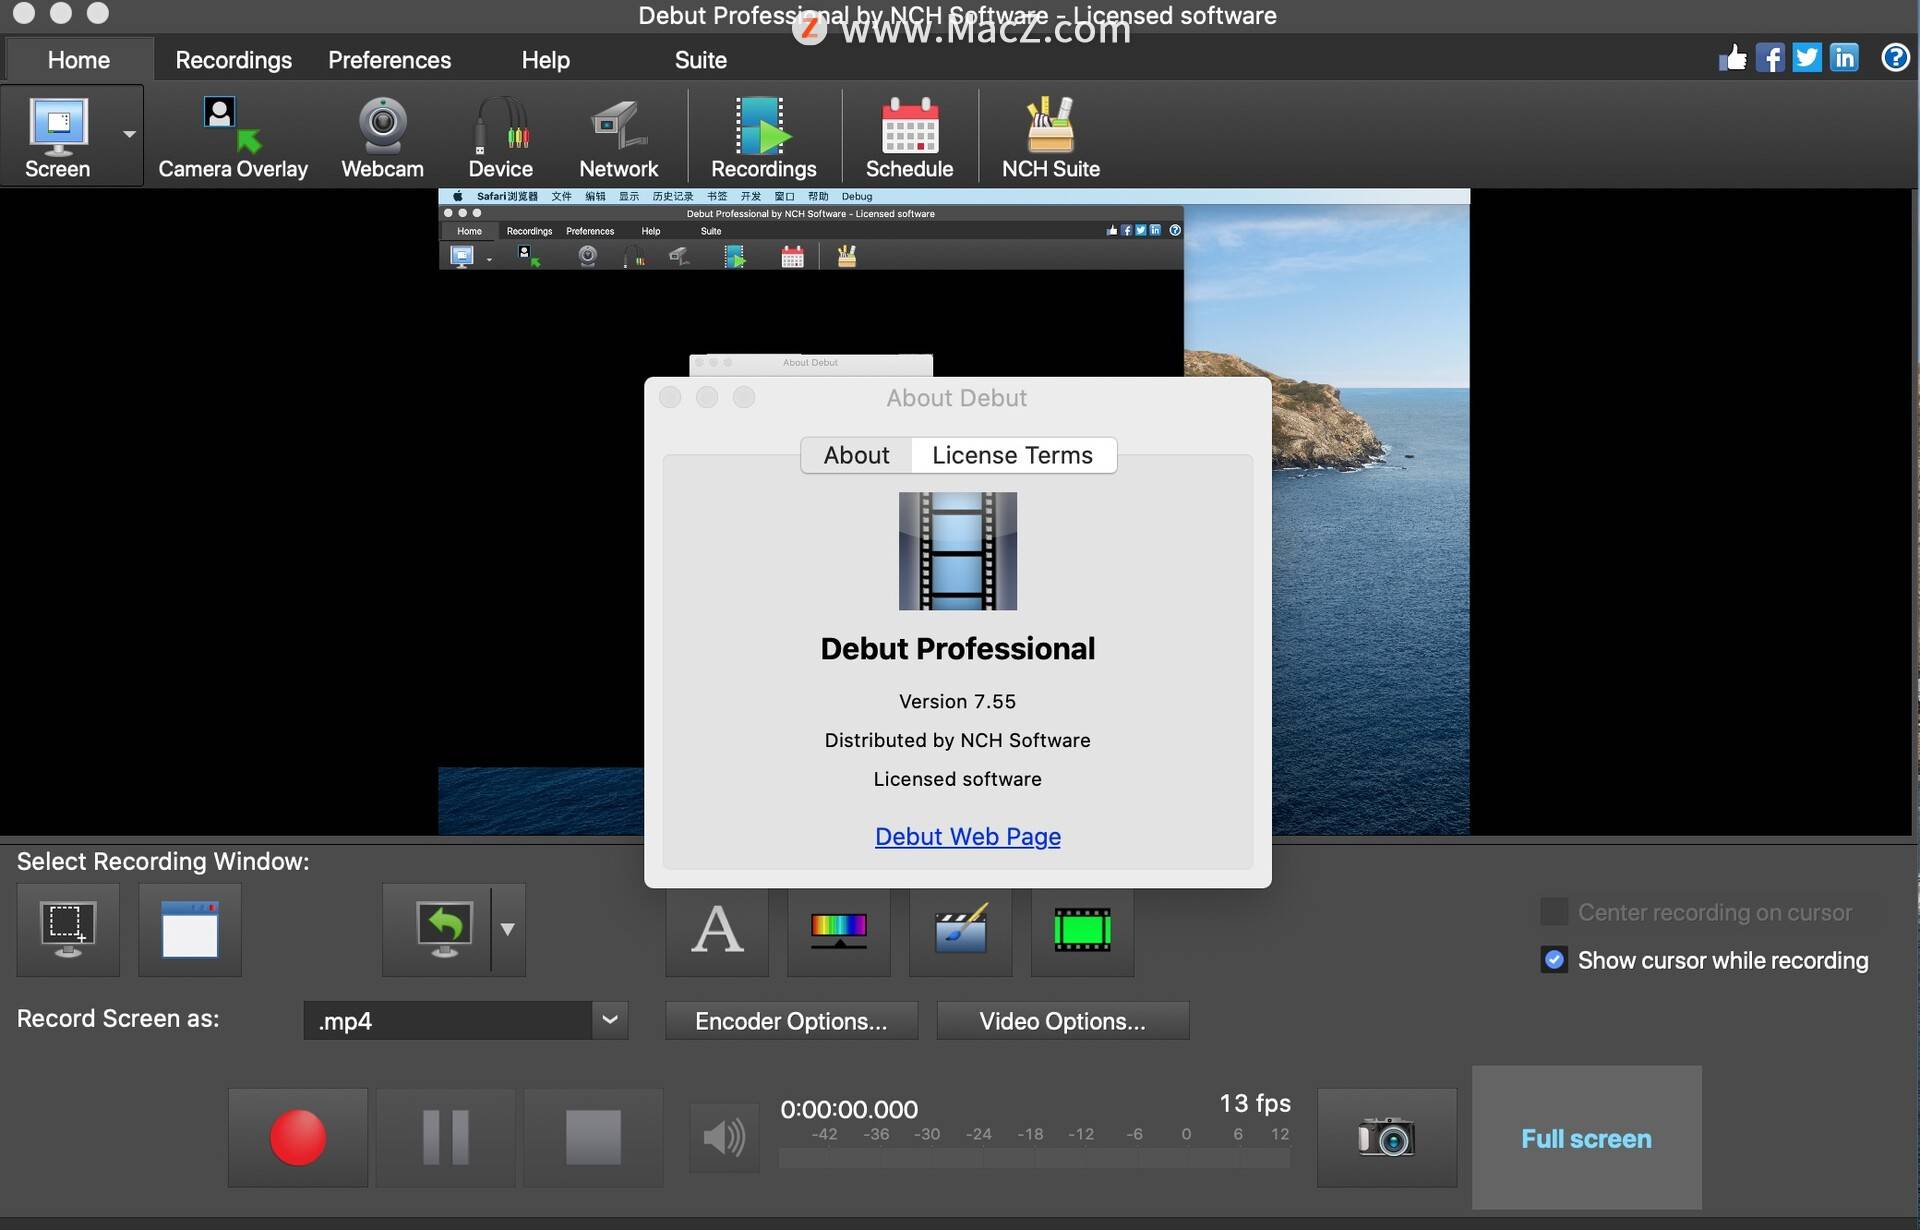Open the Help tab
This screenshot has width=1920, height=1230.
click(545, 60)
